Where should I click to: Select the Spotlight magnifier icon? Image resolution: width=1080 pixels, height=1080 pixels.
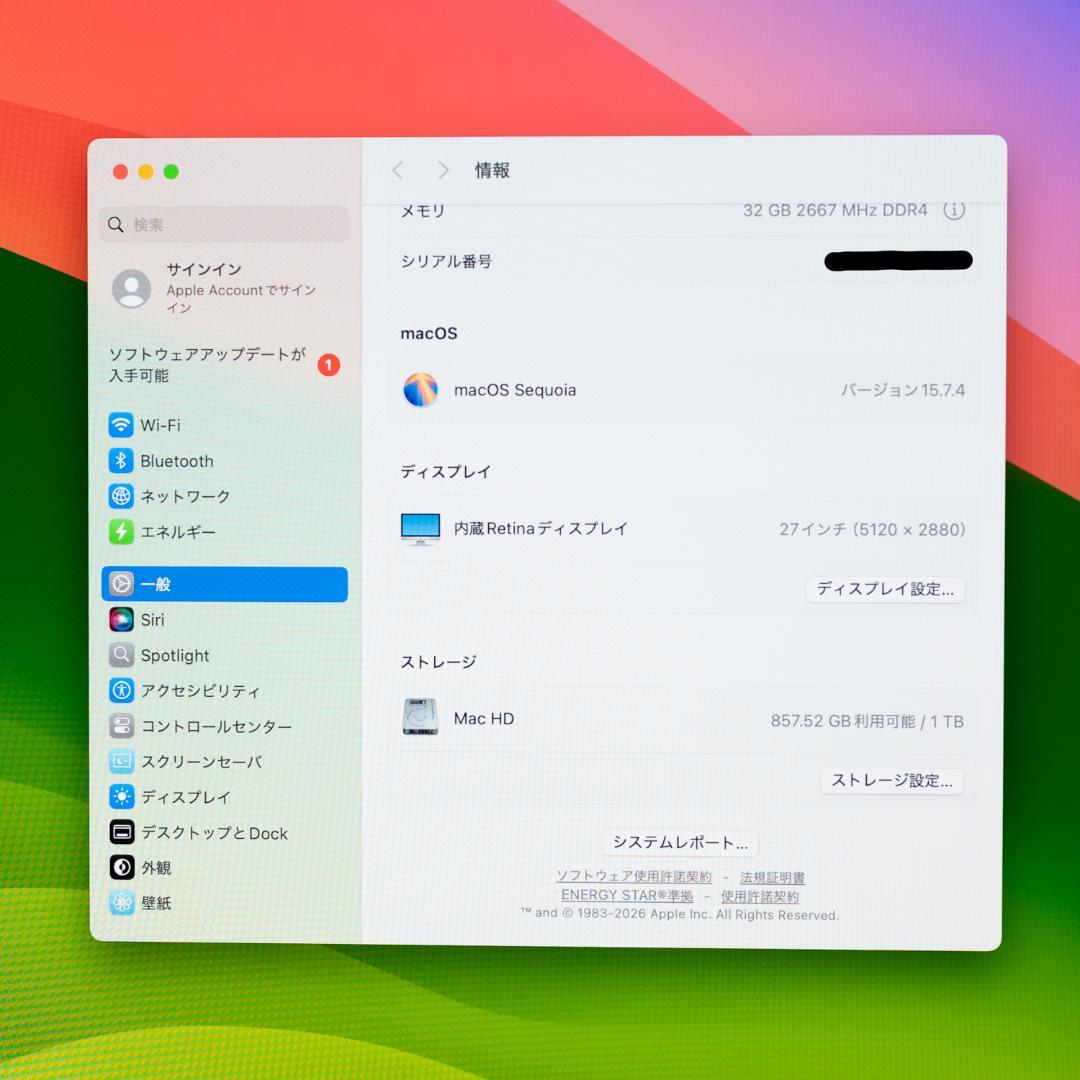coord(121,655)
